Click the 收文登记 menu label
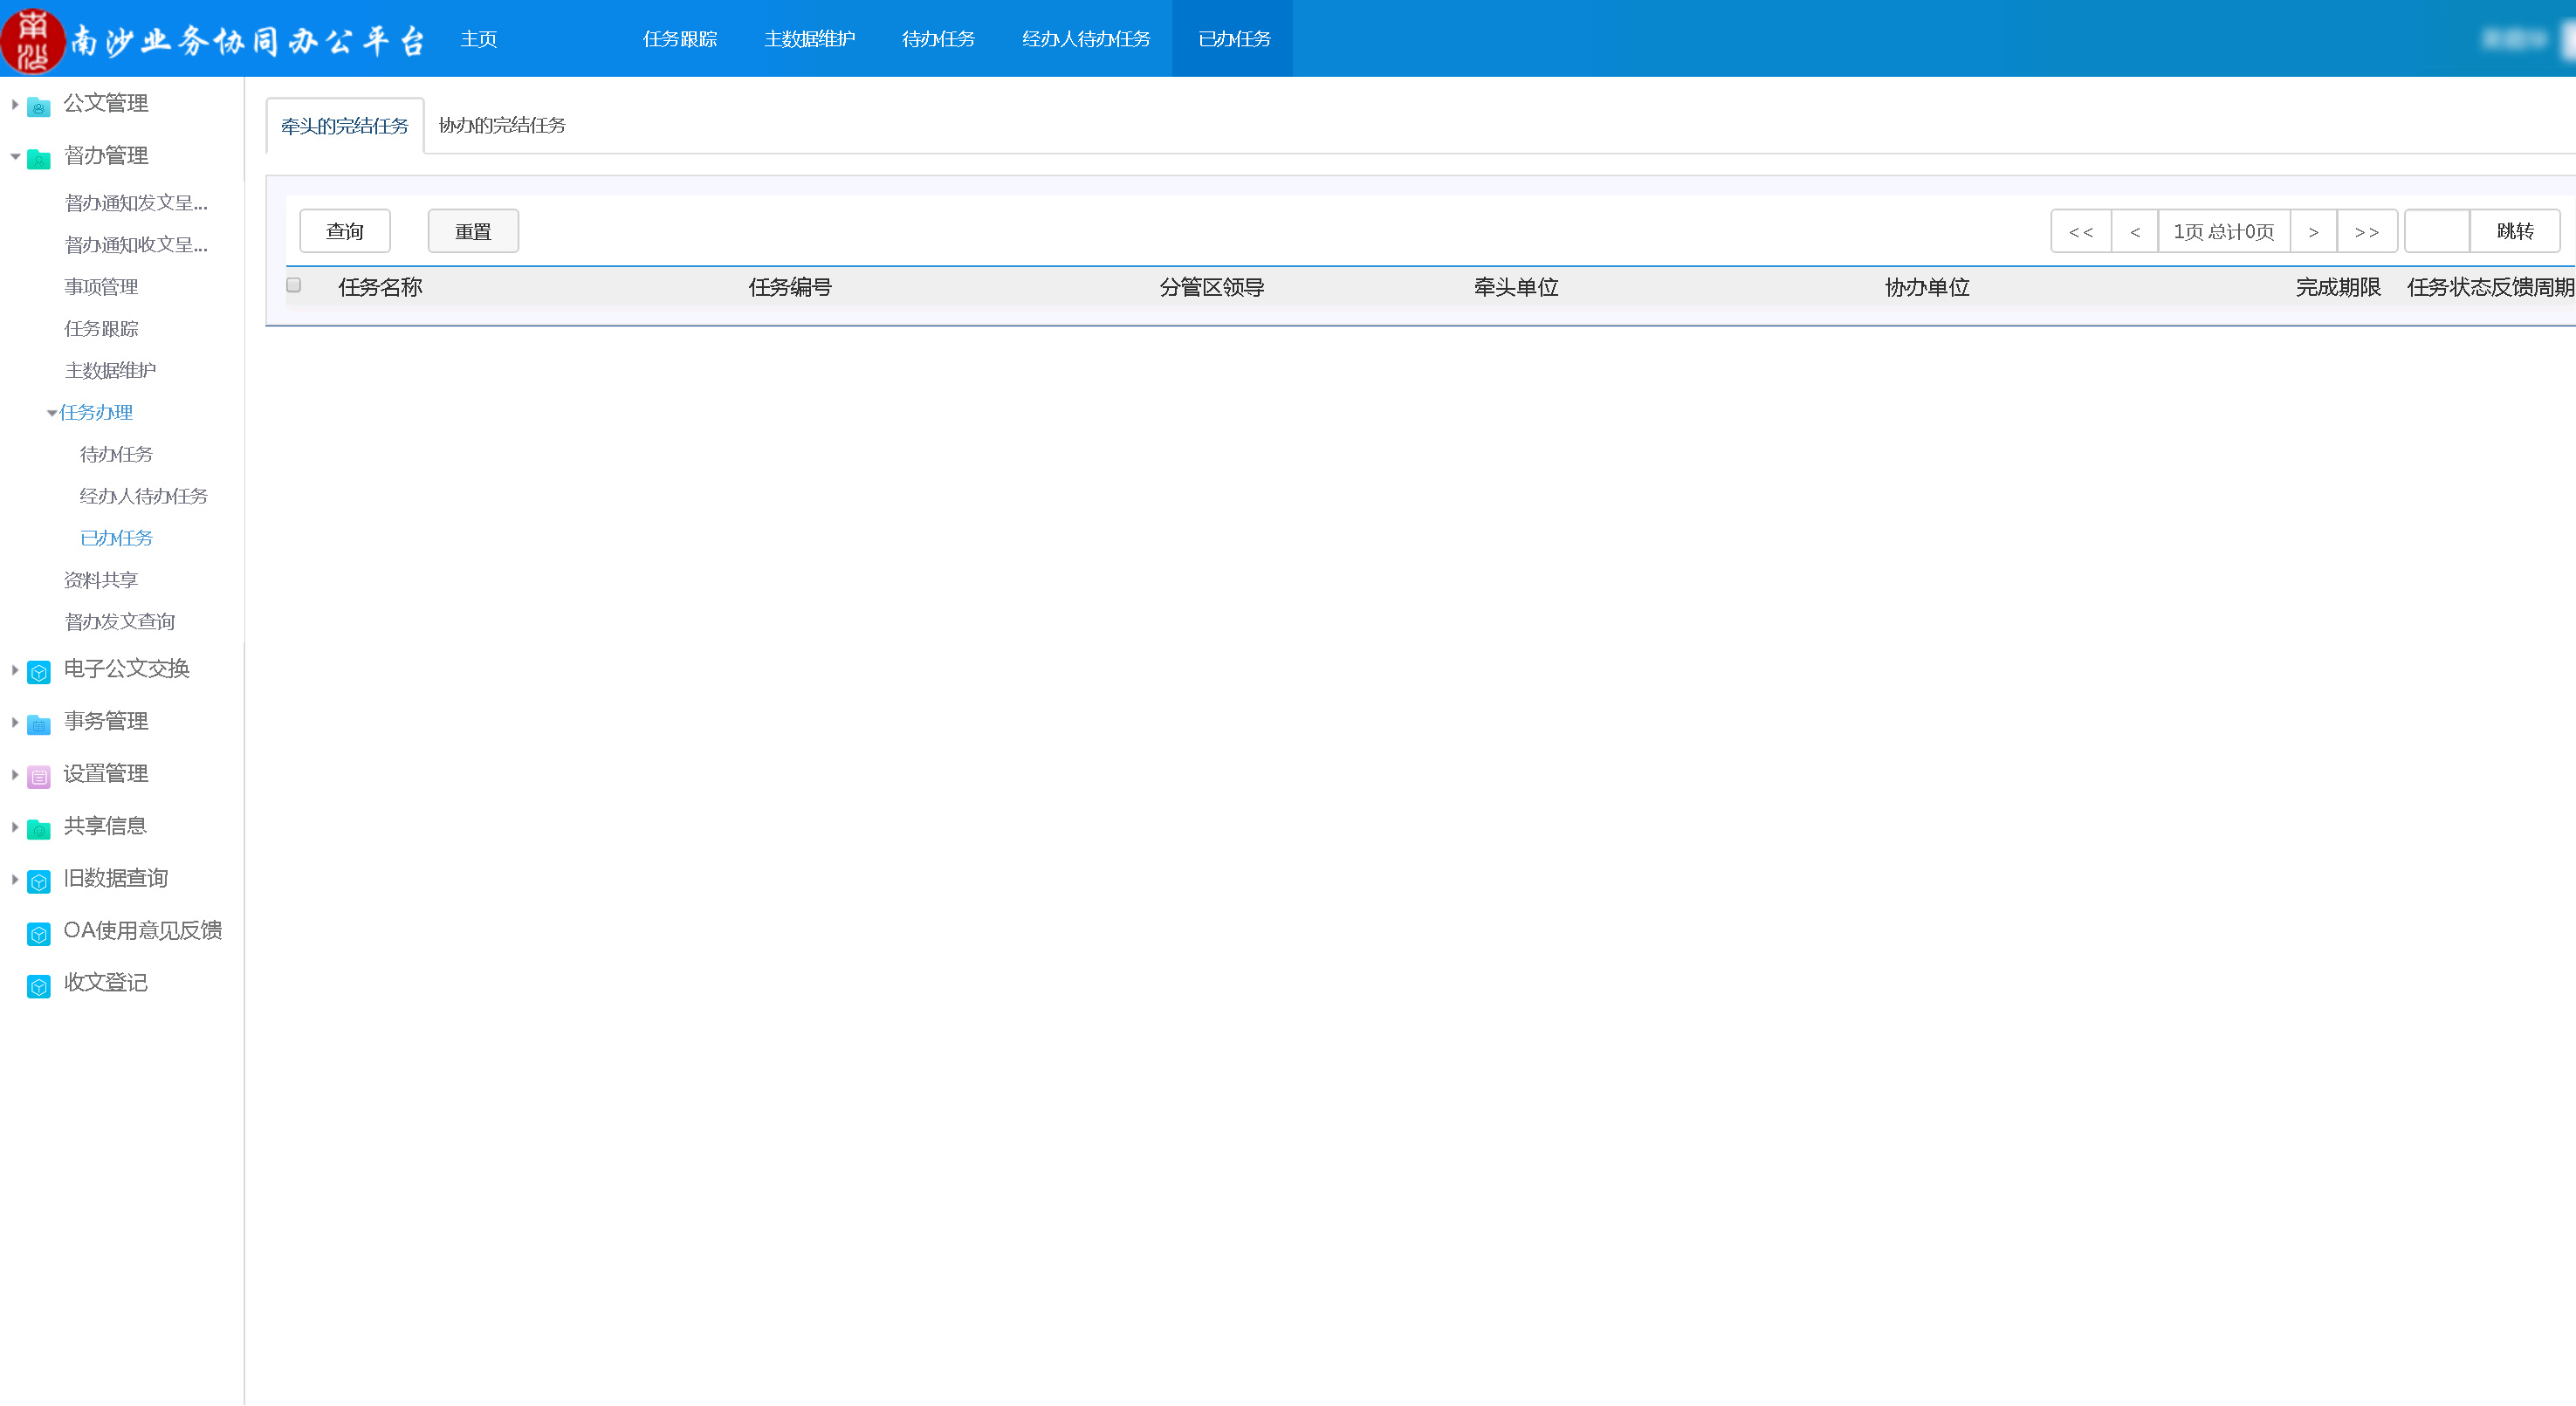 pos(106,983)
